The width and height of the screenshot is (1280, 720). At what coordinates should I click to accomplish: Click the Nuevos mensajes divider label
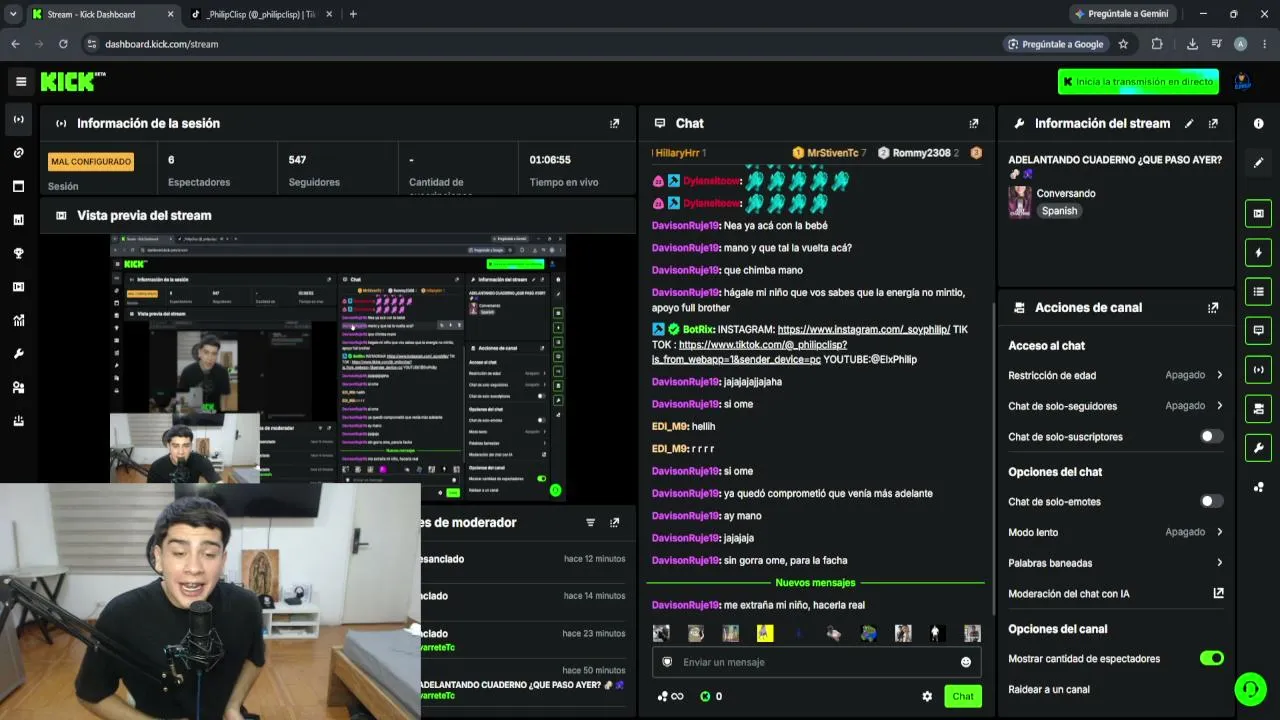click(815, 583)
